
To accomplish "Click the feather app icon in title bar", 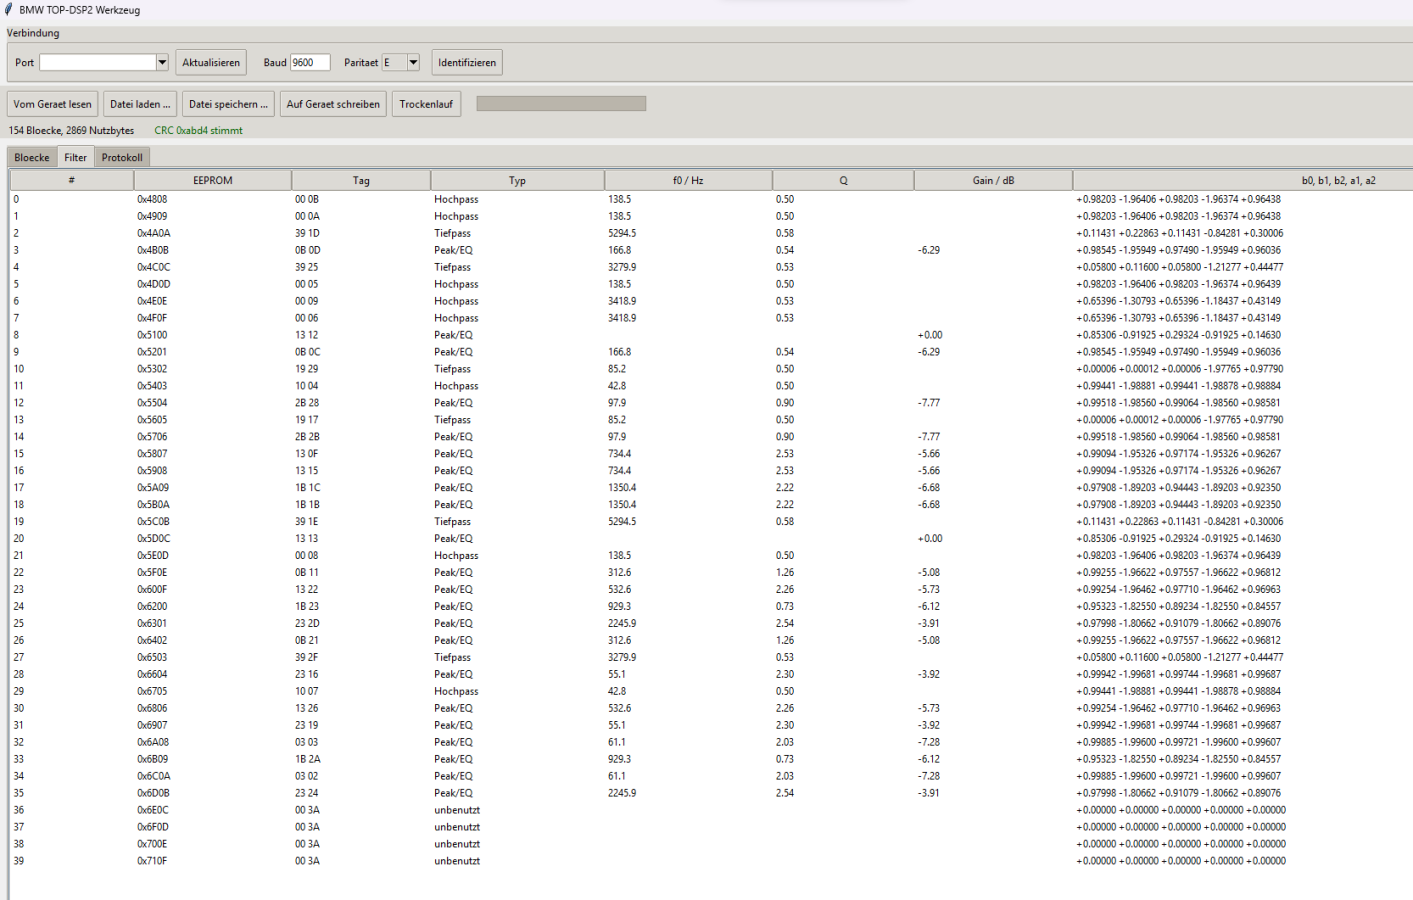I will coord(8,9).
